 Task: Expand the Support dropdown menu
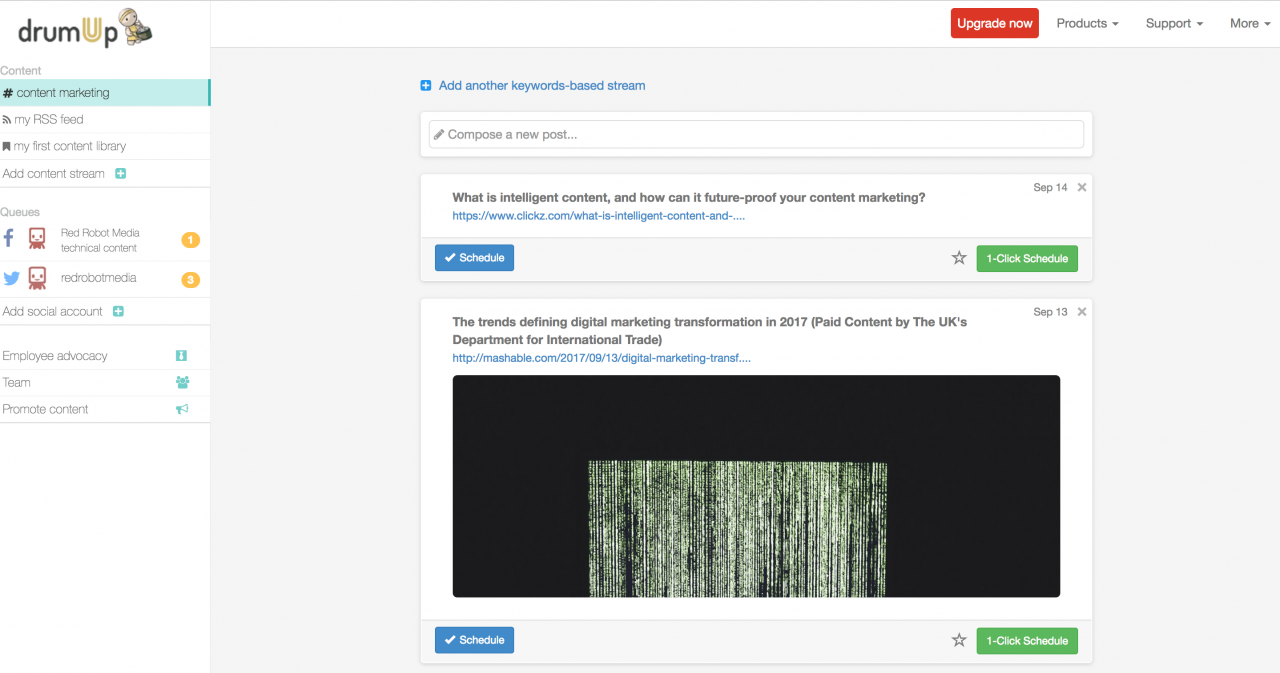click(x=1174, y=23)
